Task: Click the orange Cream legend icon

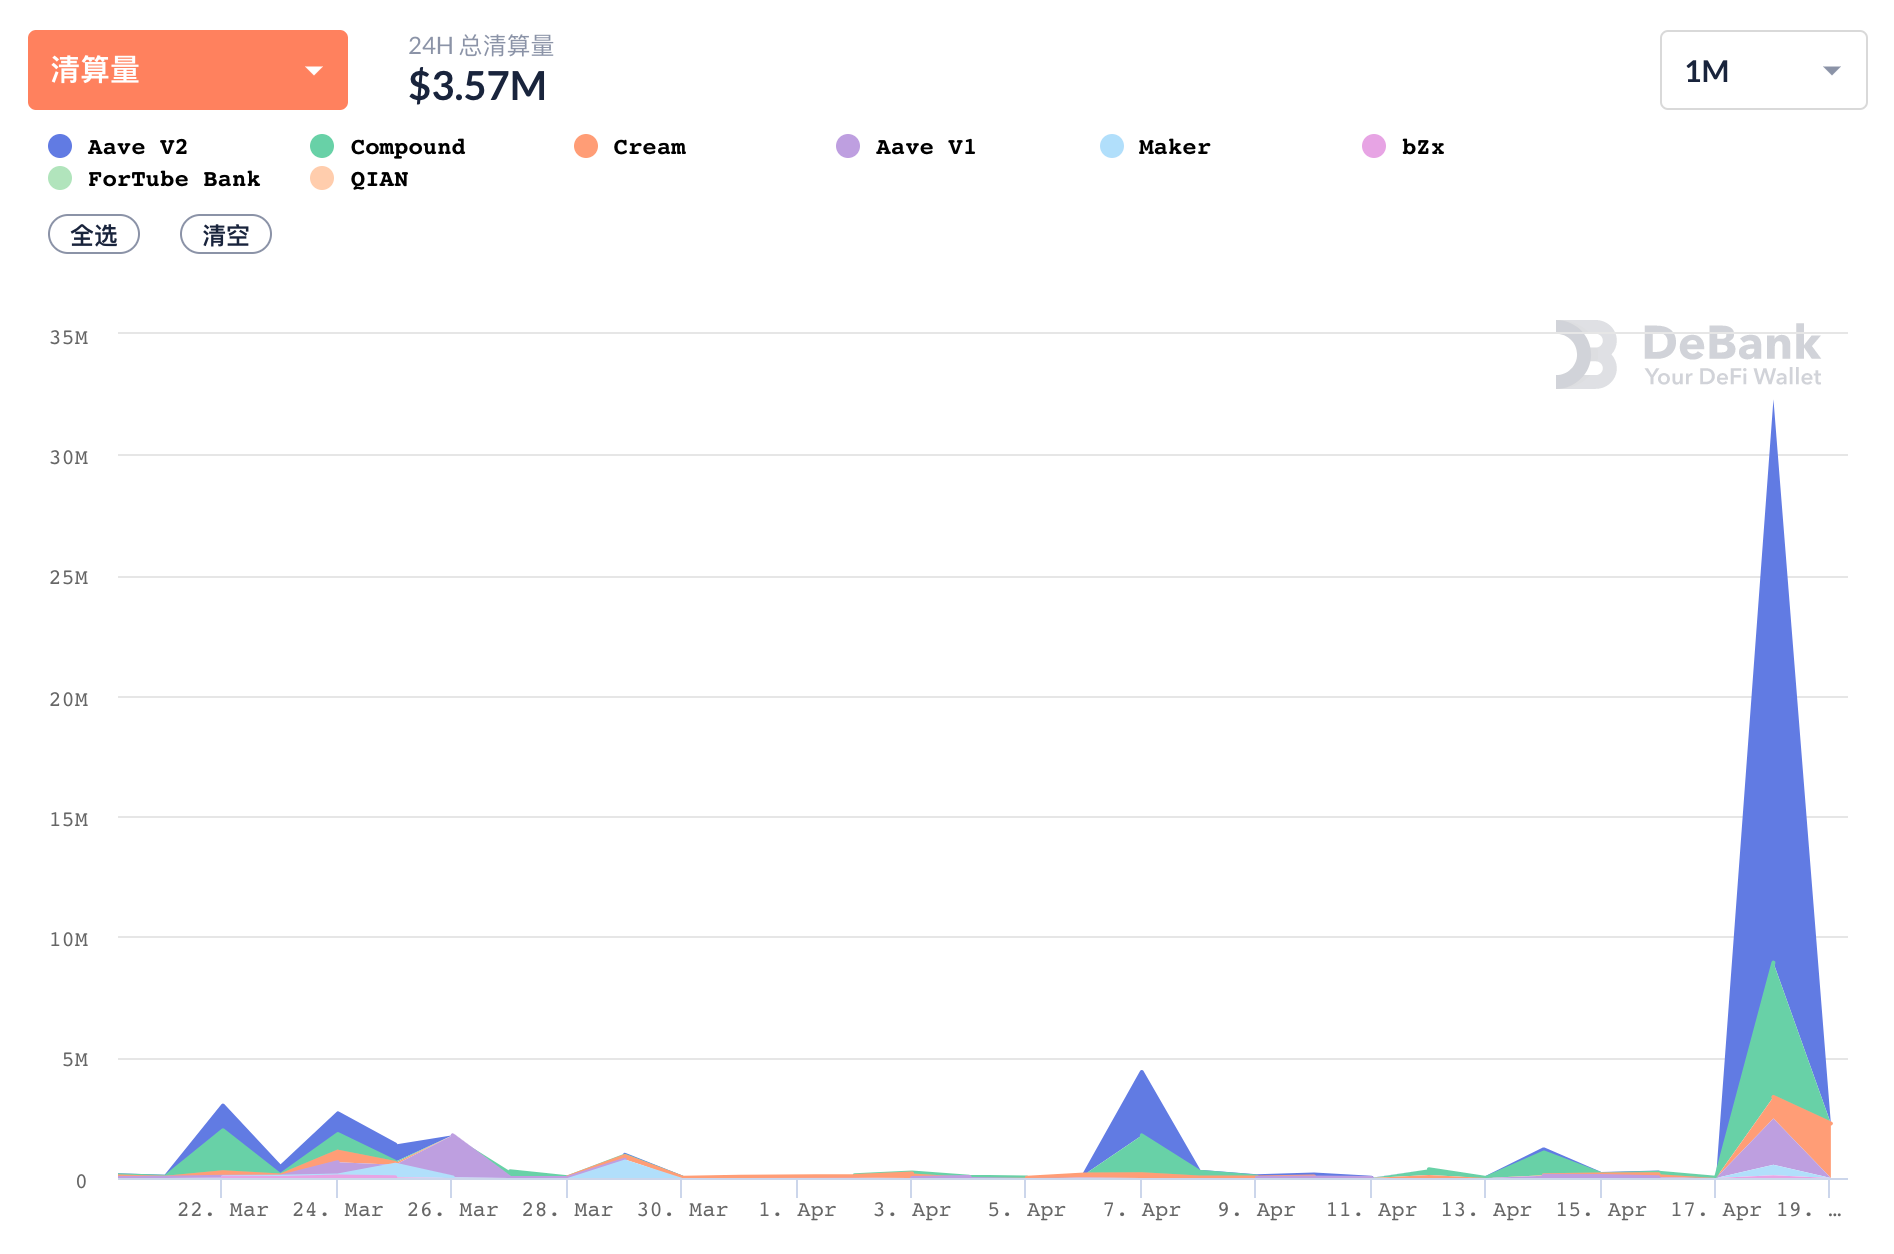Action: tap(585, 146)
